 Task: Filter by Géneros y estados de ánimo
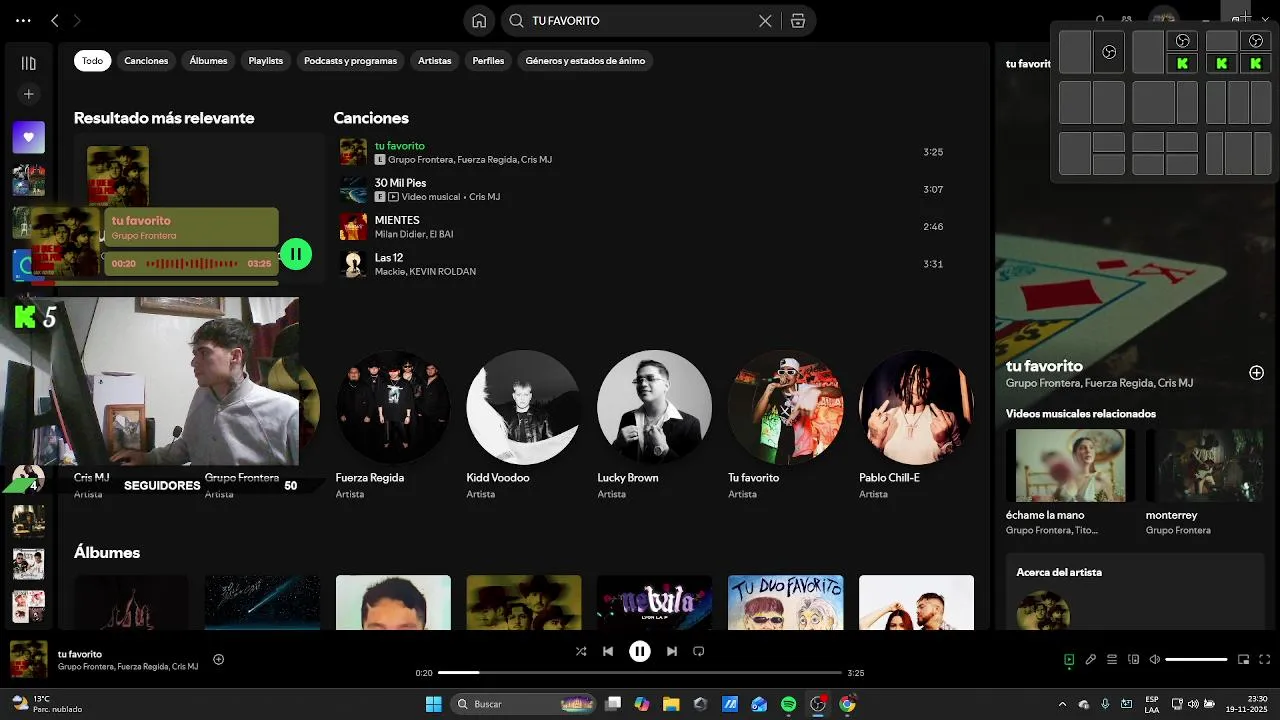click(585, 61)
